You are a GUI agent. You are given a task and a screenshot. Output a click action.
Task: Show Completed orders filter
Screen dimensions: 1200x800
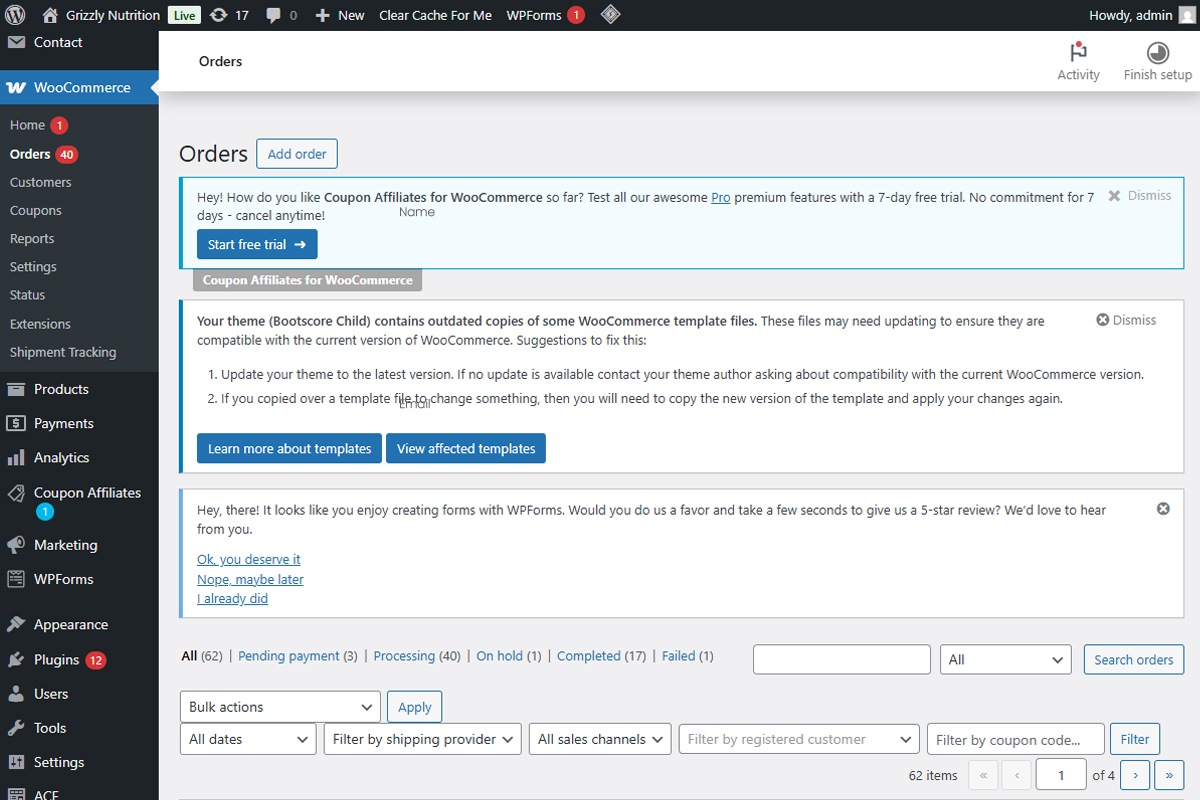(602, 656)
